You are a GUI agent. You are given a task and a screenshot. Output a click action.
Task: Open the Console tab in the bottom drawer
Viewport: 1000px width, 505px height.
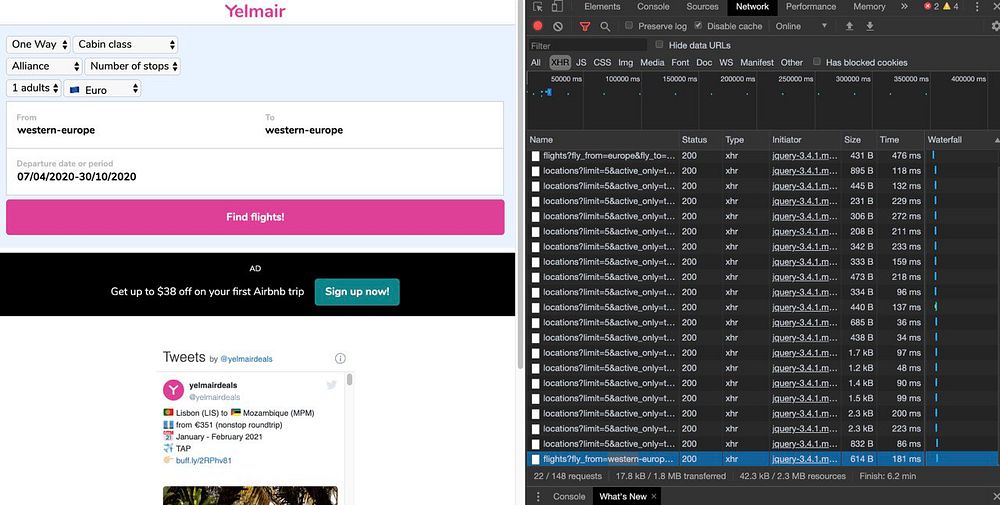[569, 496]
